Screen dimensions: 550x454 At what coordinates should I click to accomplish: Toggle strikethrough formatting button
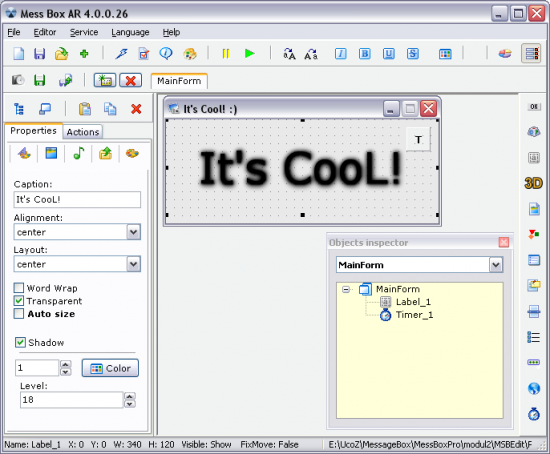413,54
